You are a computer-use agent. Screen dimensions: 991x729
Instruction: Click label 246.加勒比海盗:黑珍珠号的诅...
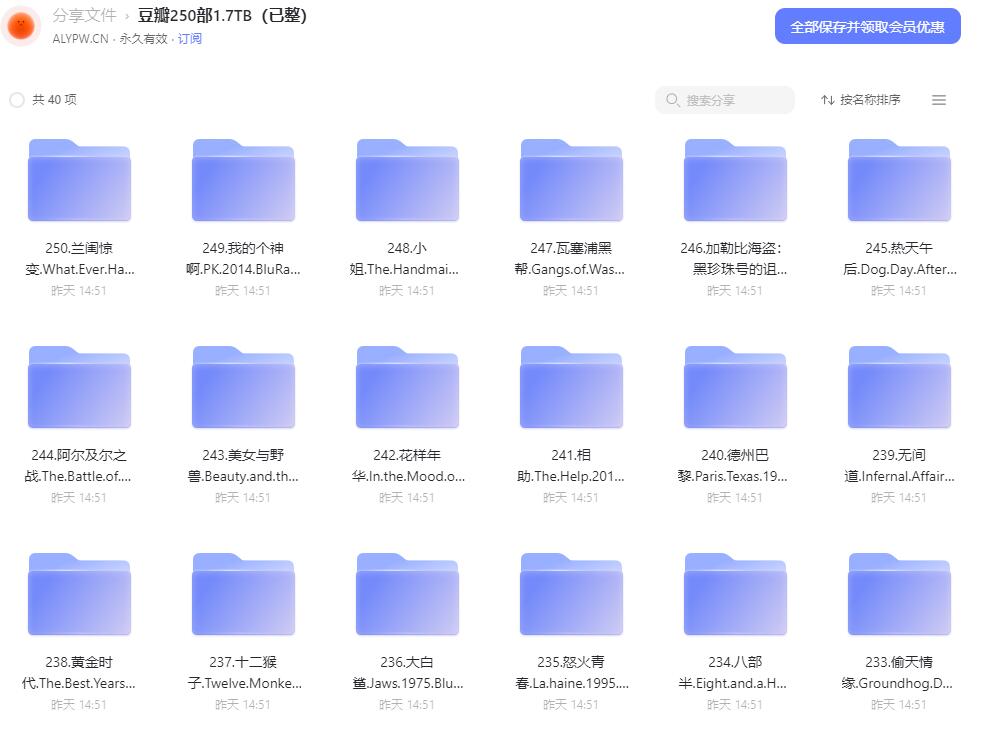coord(735,259)
